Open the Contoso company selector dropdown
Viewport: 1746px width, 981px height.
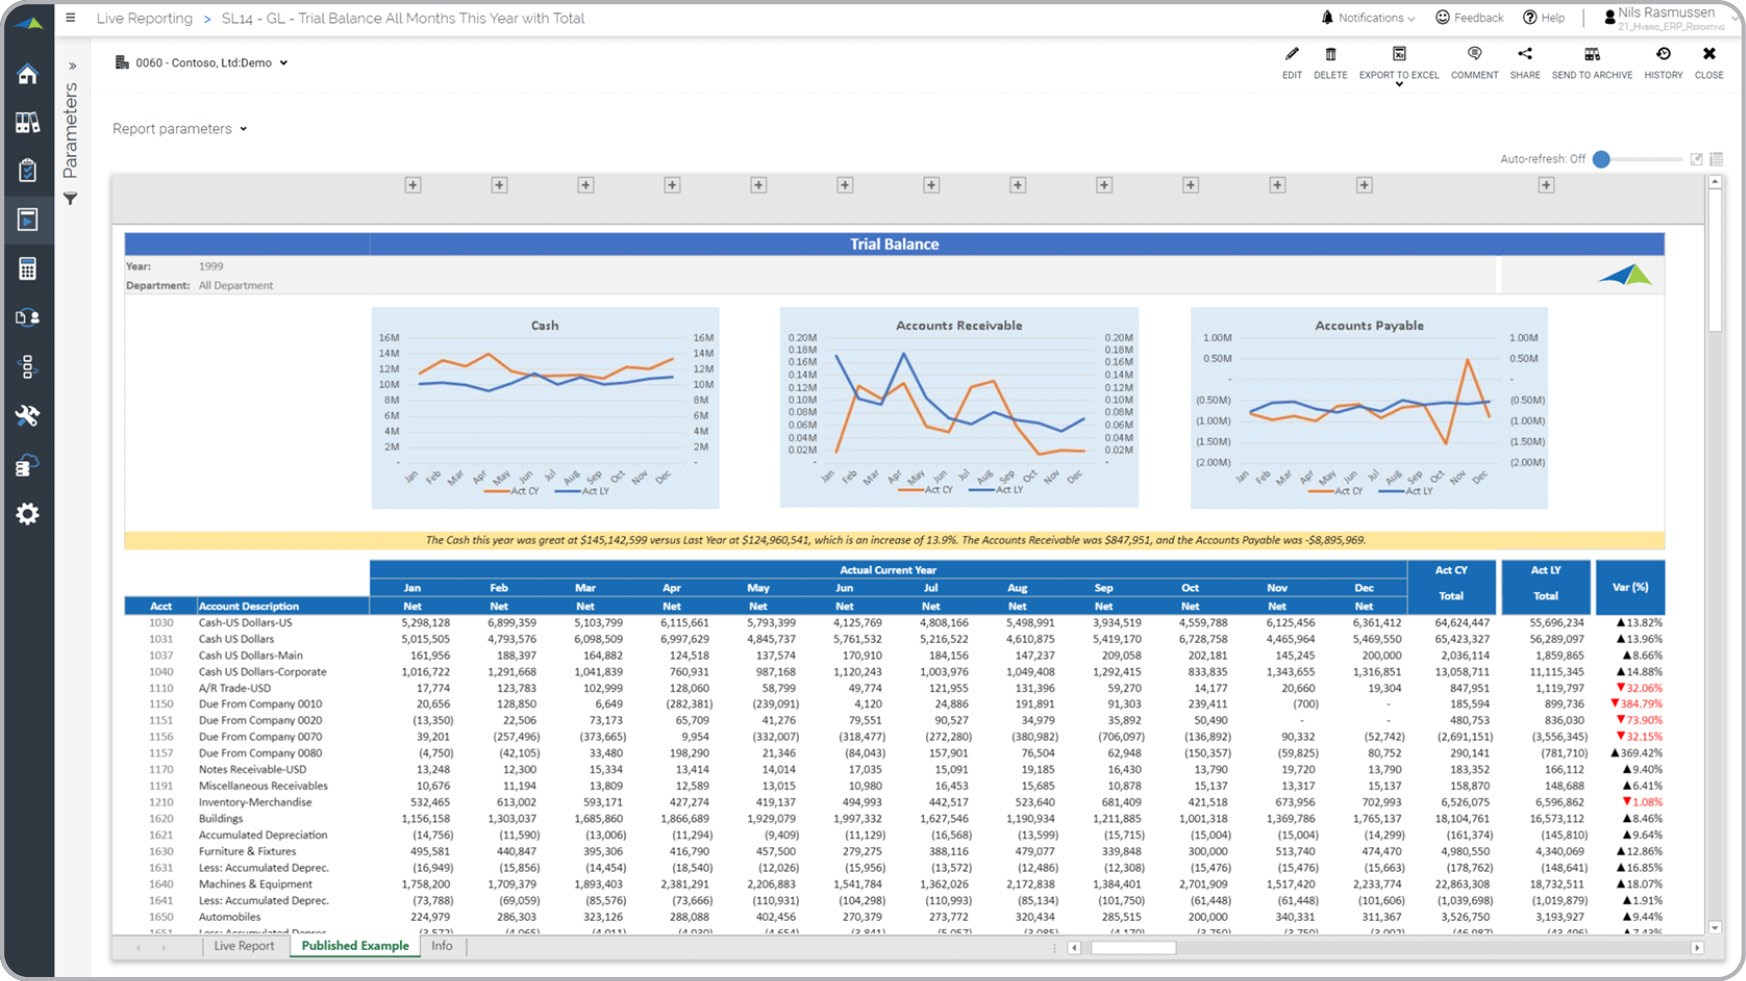coord(203,63)
